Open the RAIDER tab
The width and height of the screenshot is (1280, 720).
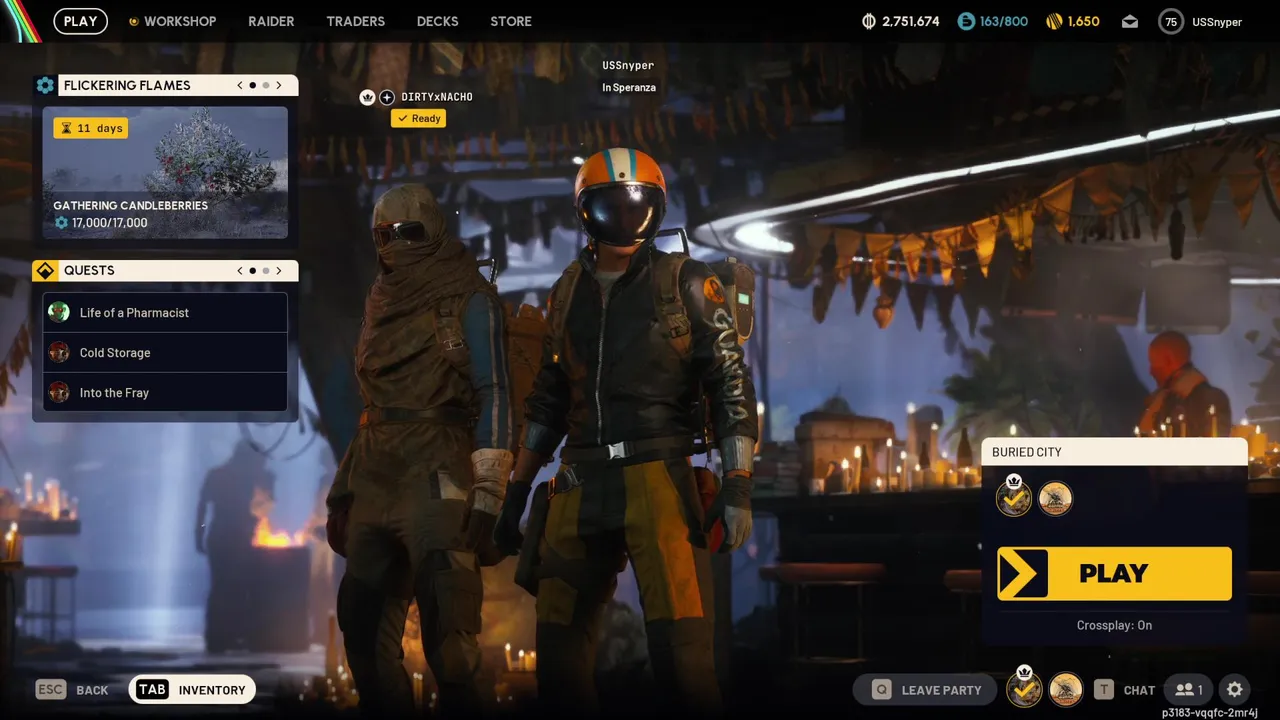tap(271, 21)
